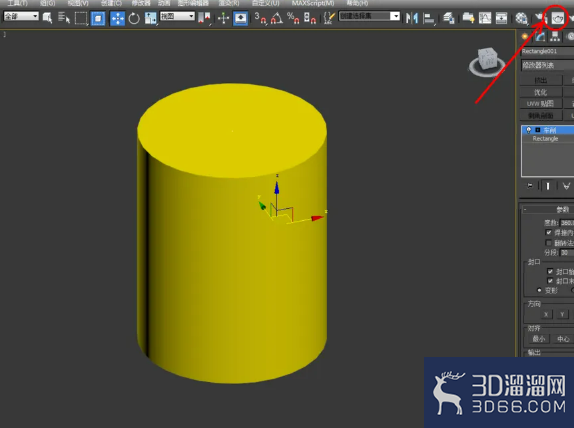The height and width of the screenshot is (428, 574).
Task: Toggle the 3D Snaps icon
Action: (261, 18)
